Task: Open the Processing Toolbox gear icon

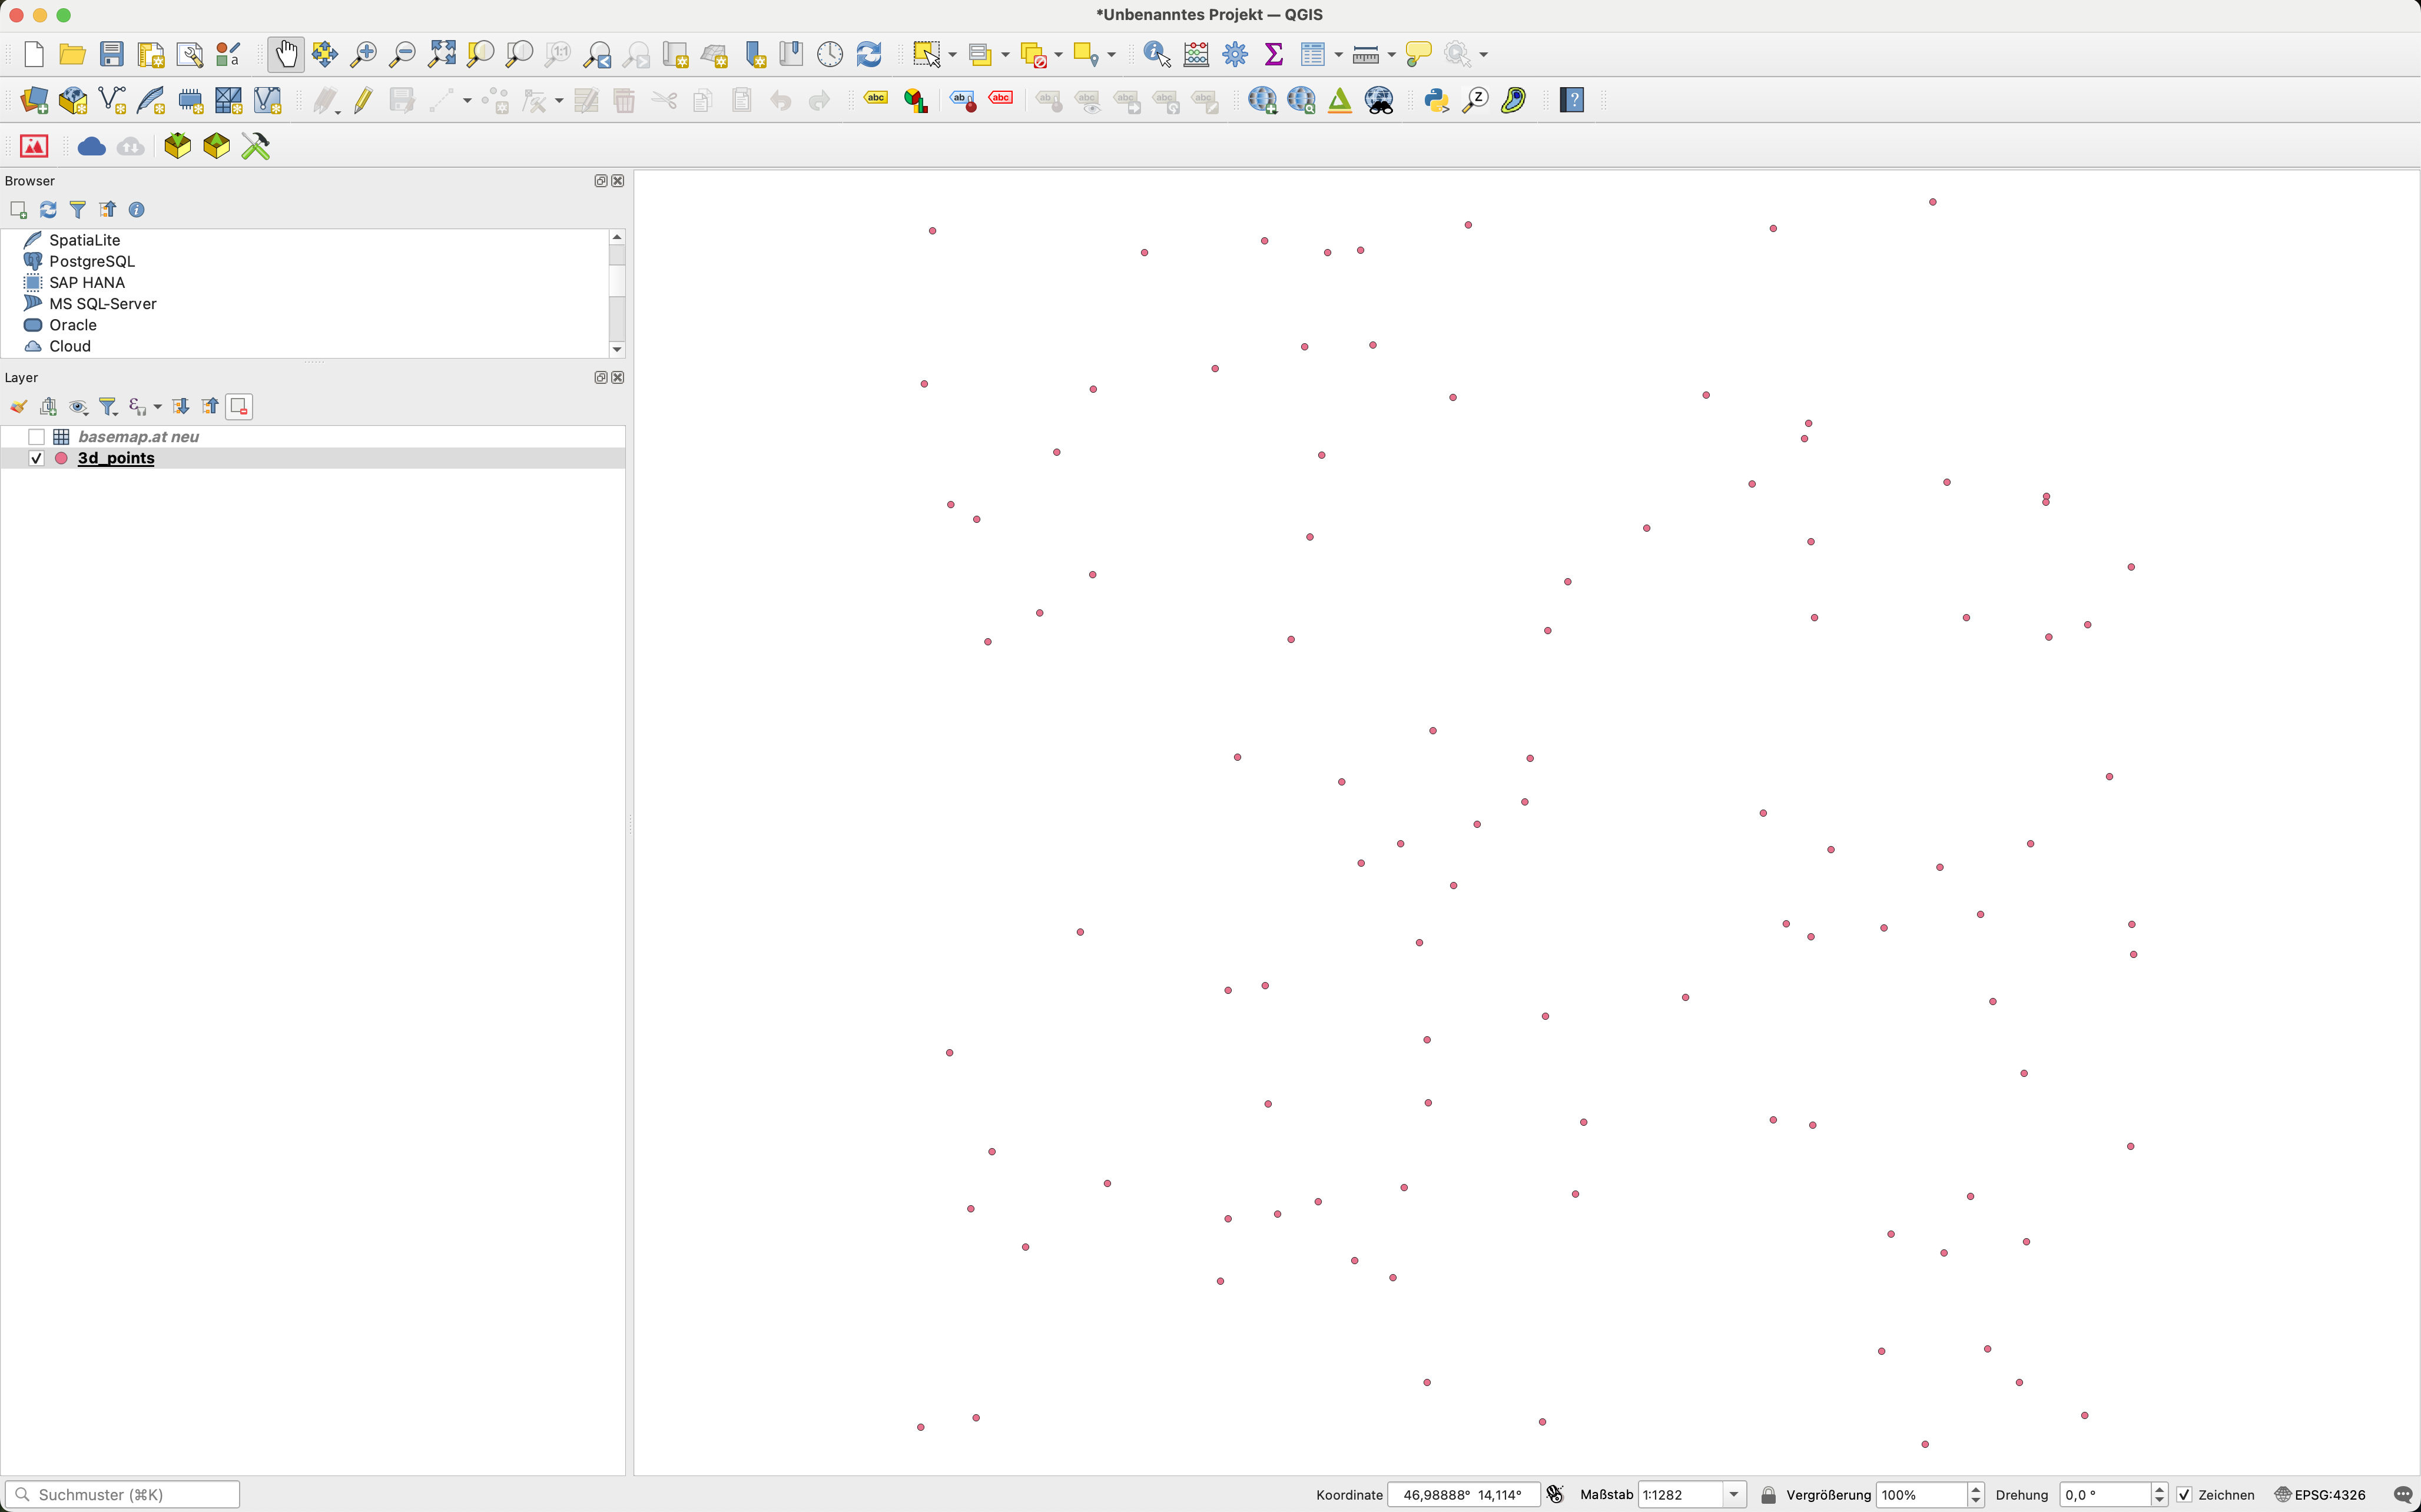Action: click(1235, 54)
